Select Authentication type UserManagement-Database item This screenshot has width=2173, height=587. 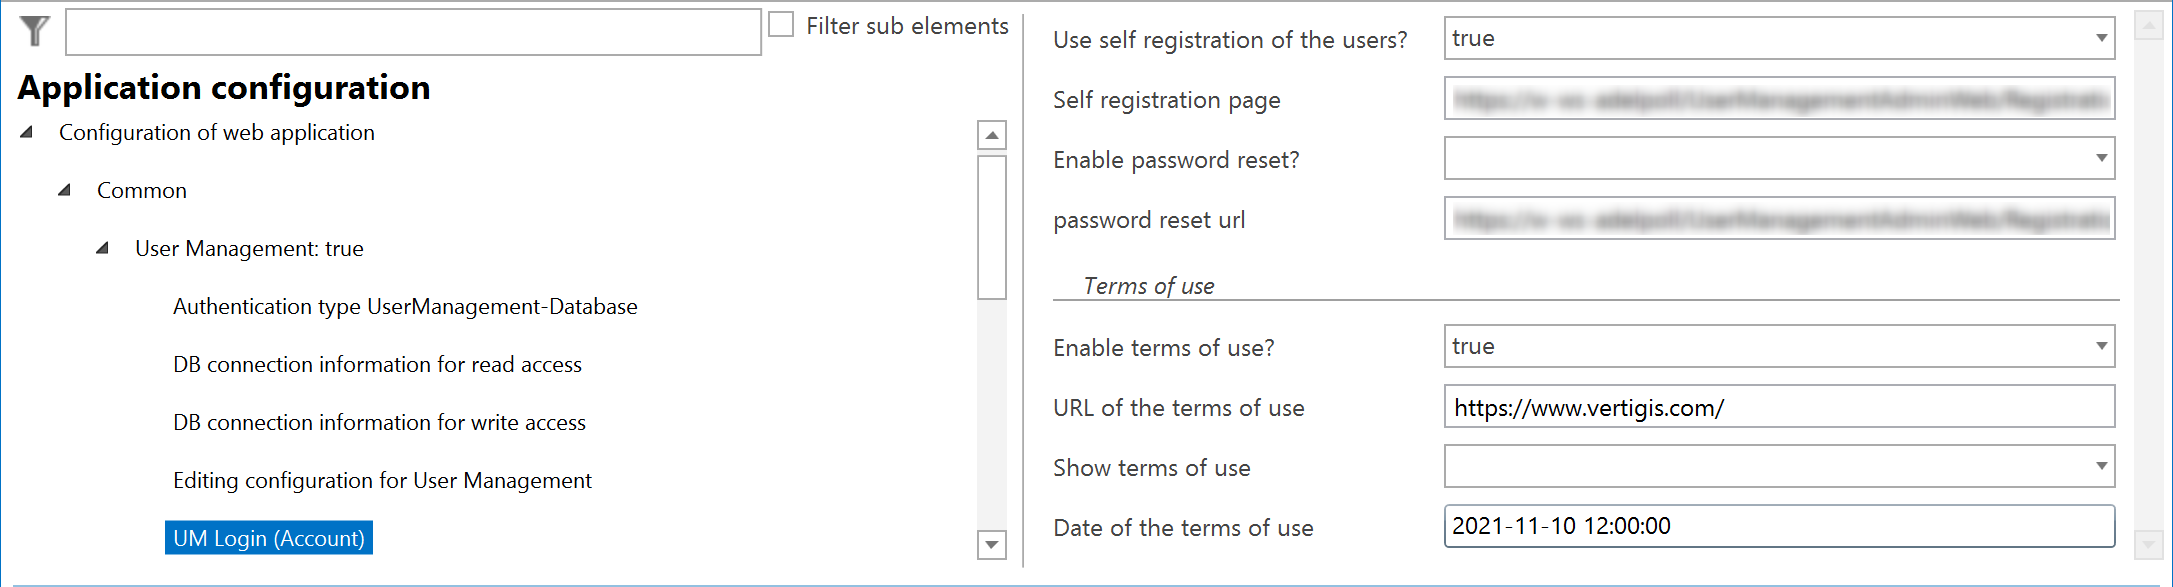(x=405, y=306)
